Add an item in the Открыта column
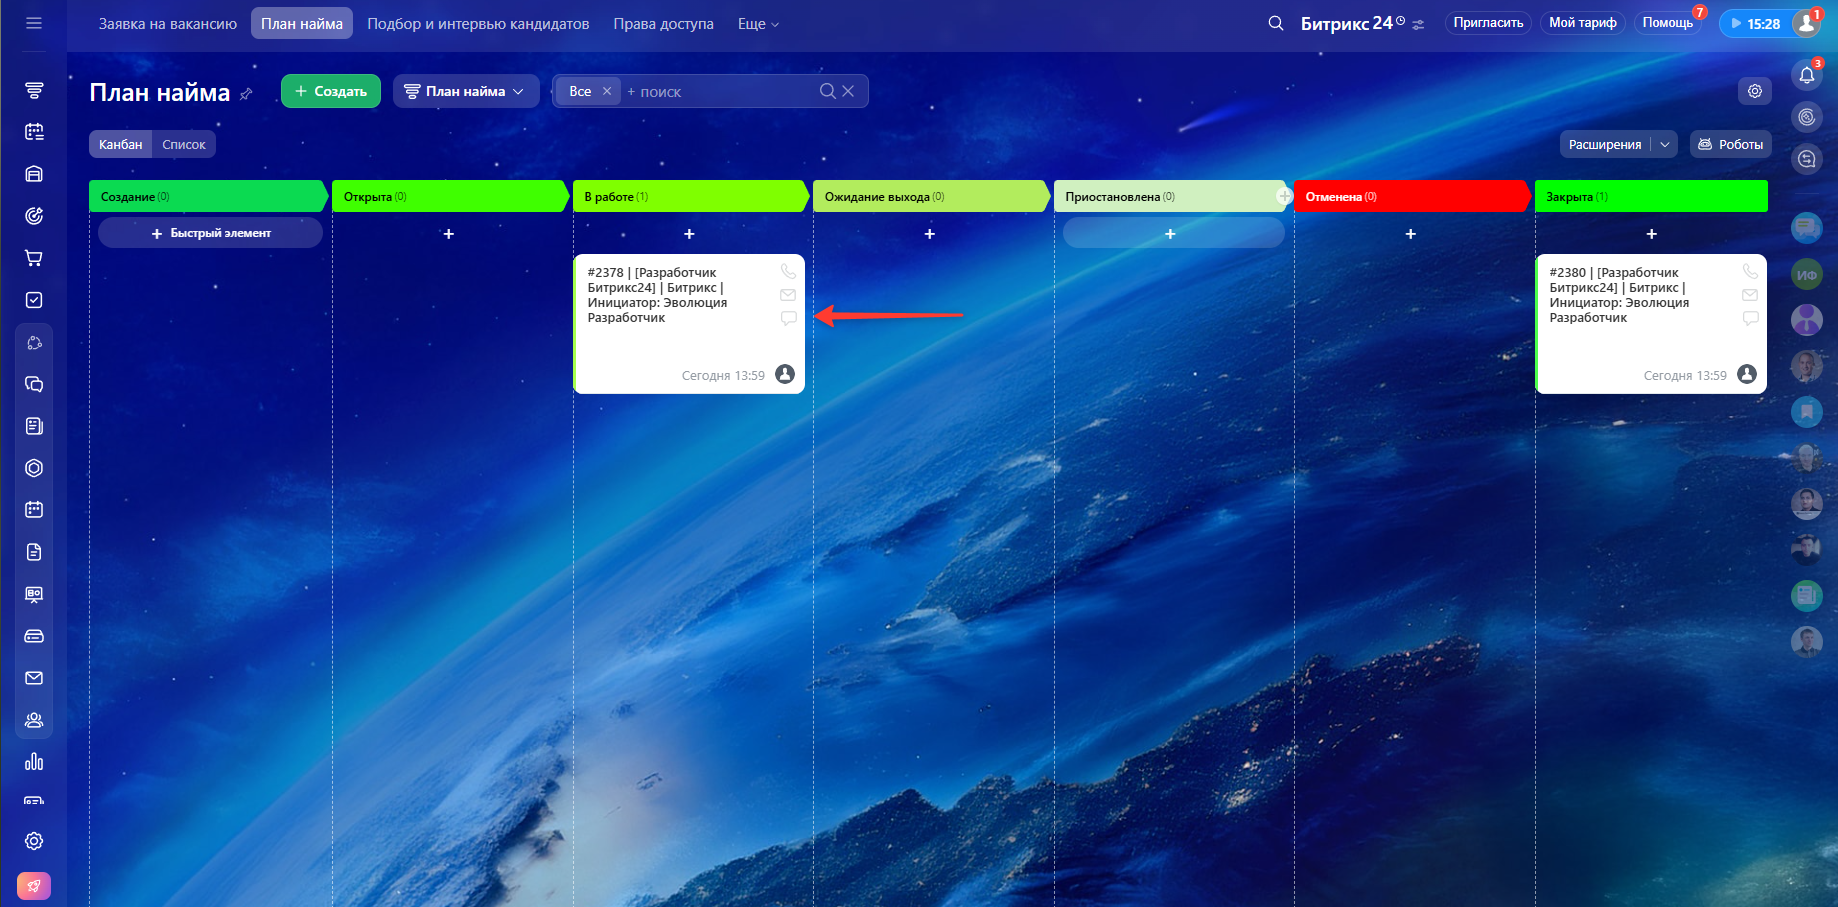 tap(449, 233)
